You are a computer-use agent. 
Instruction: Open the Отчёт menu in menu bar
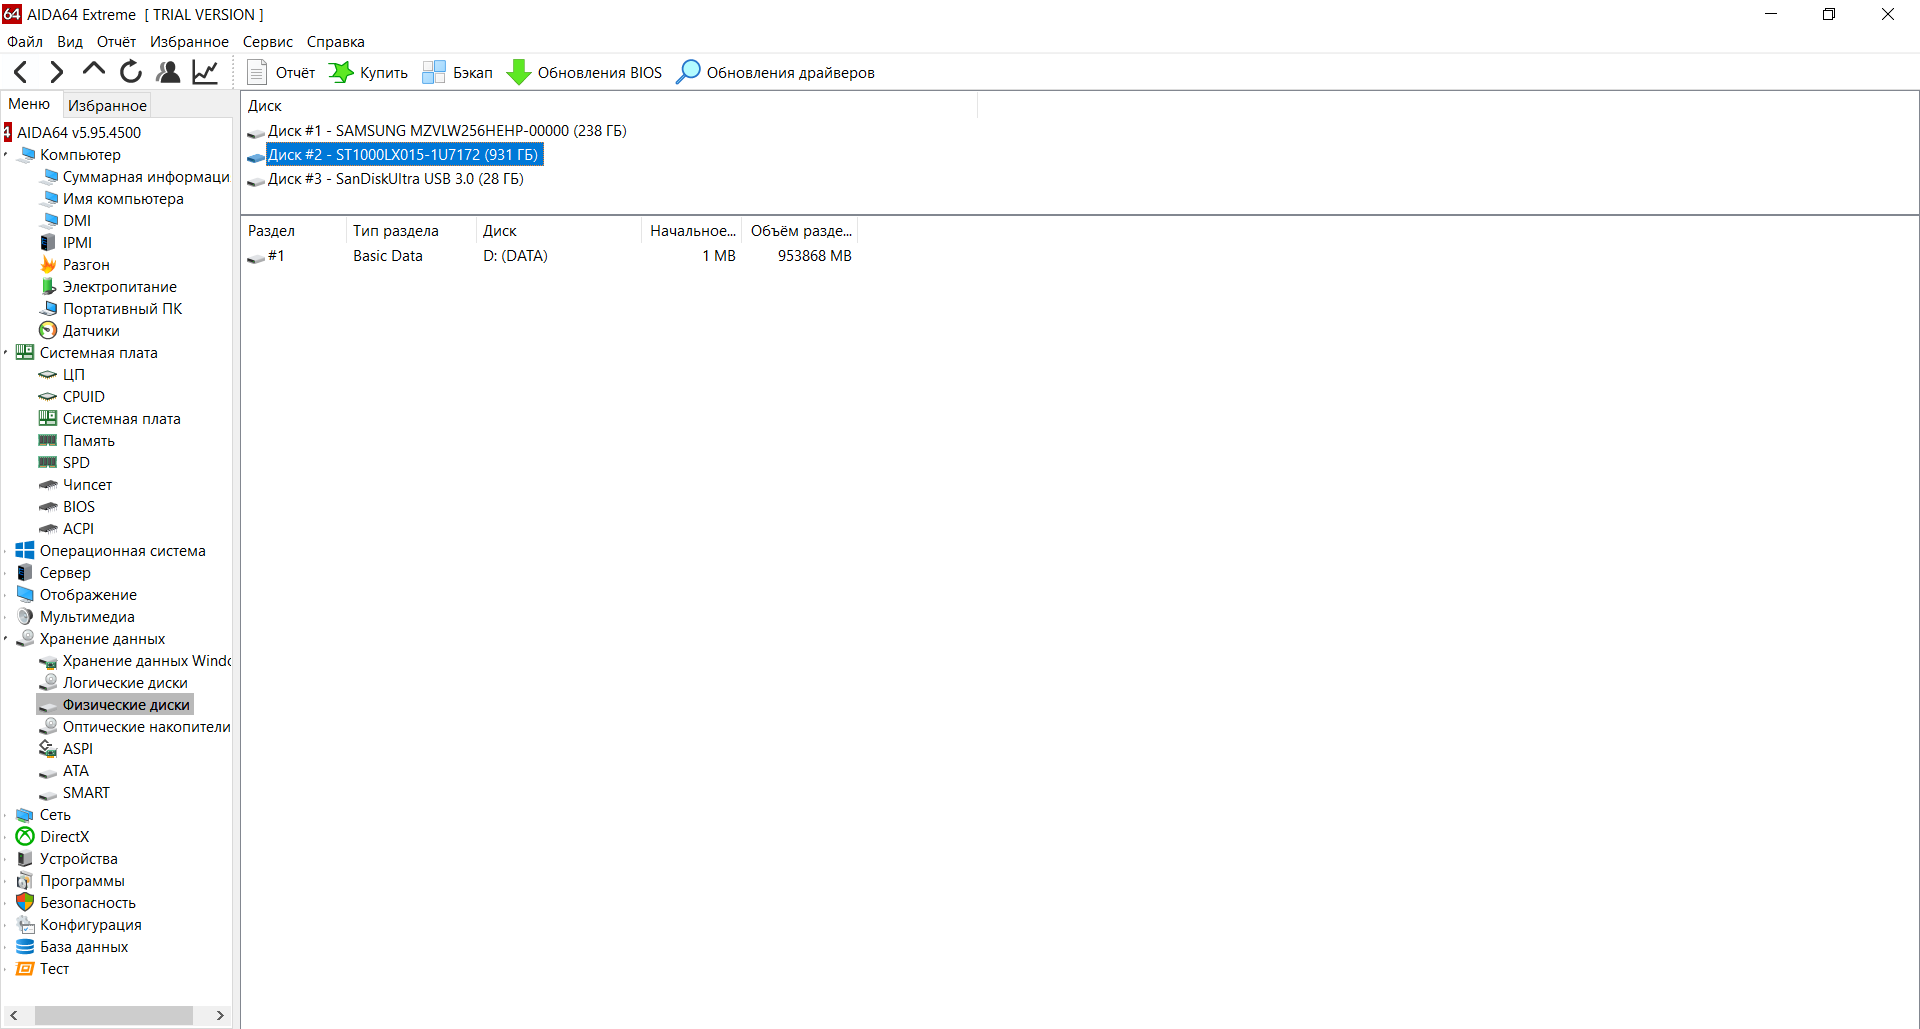point(116,42)
